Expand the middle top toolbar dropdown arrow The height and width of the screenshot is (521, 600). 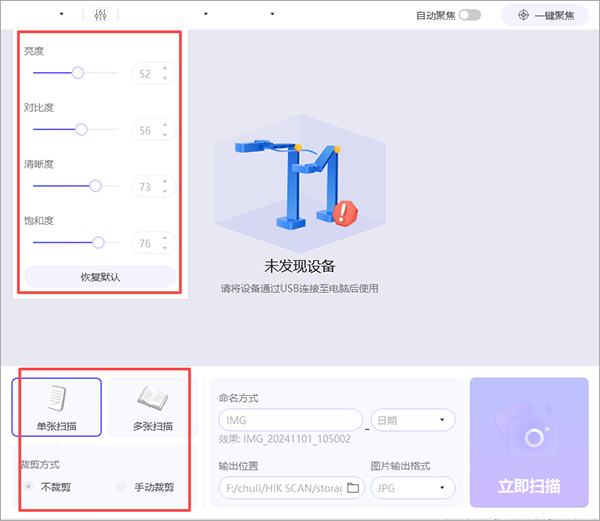click(x=206, y=14)
